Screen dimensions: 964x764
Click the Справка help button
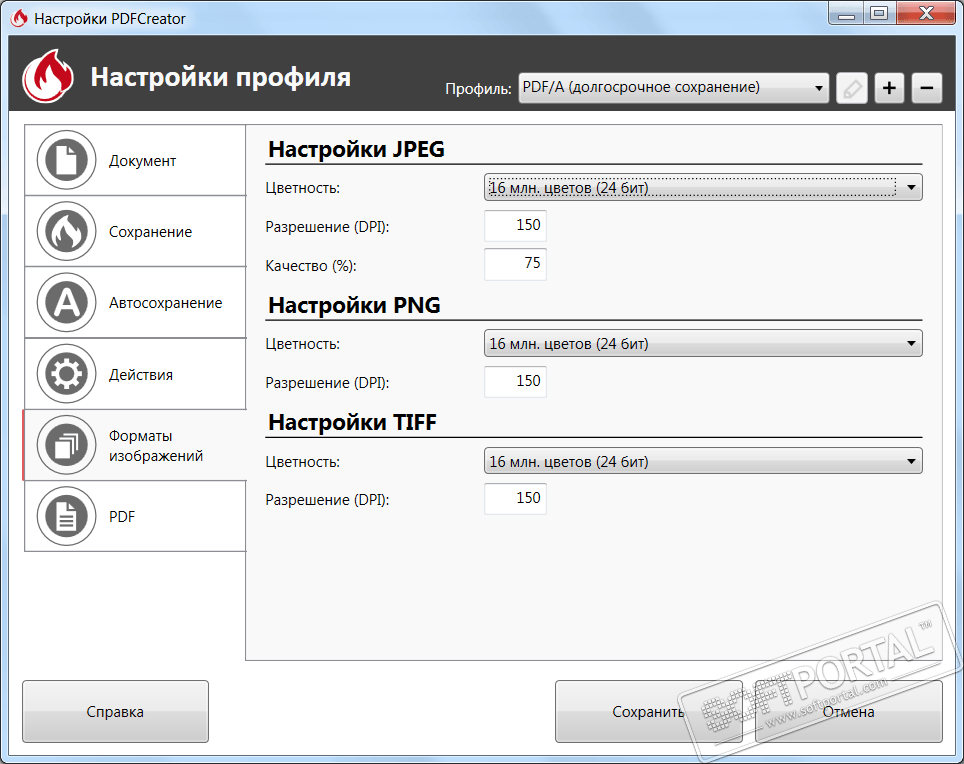(x=115, y=711)
